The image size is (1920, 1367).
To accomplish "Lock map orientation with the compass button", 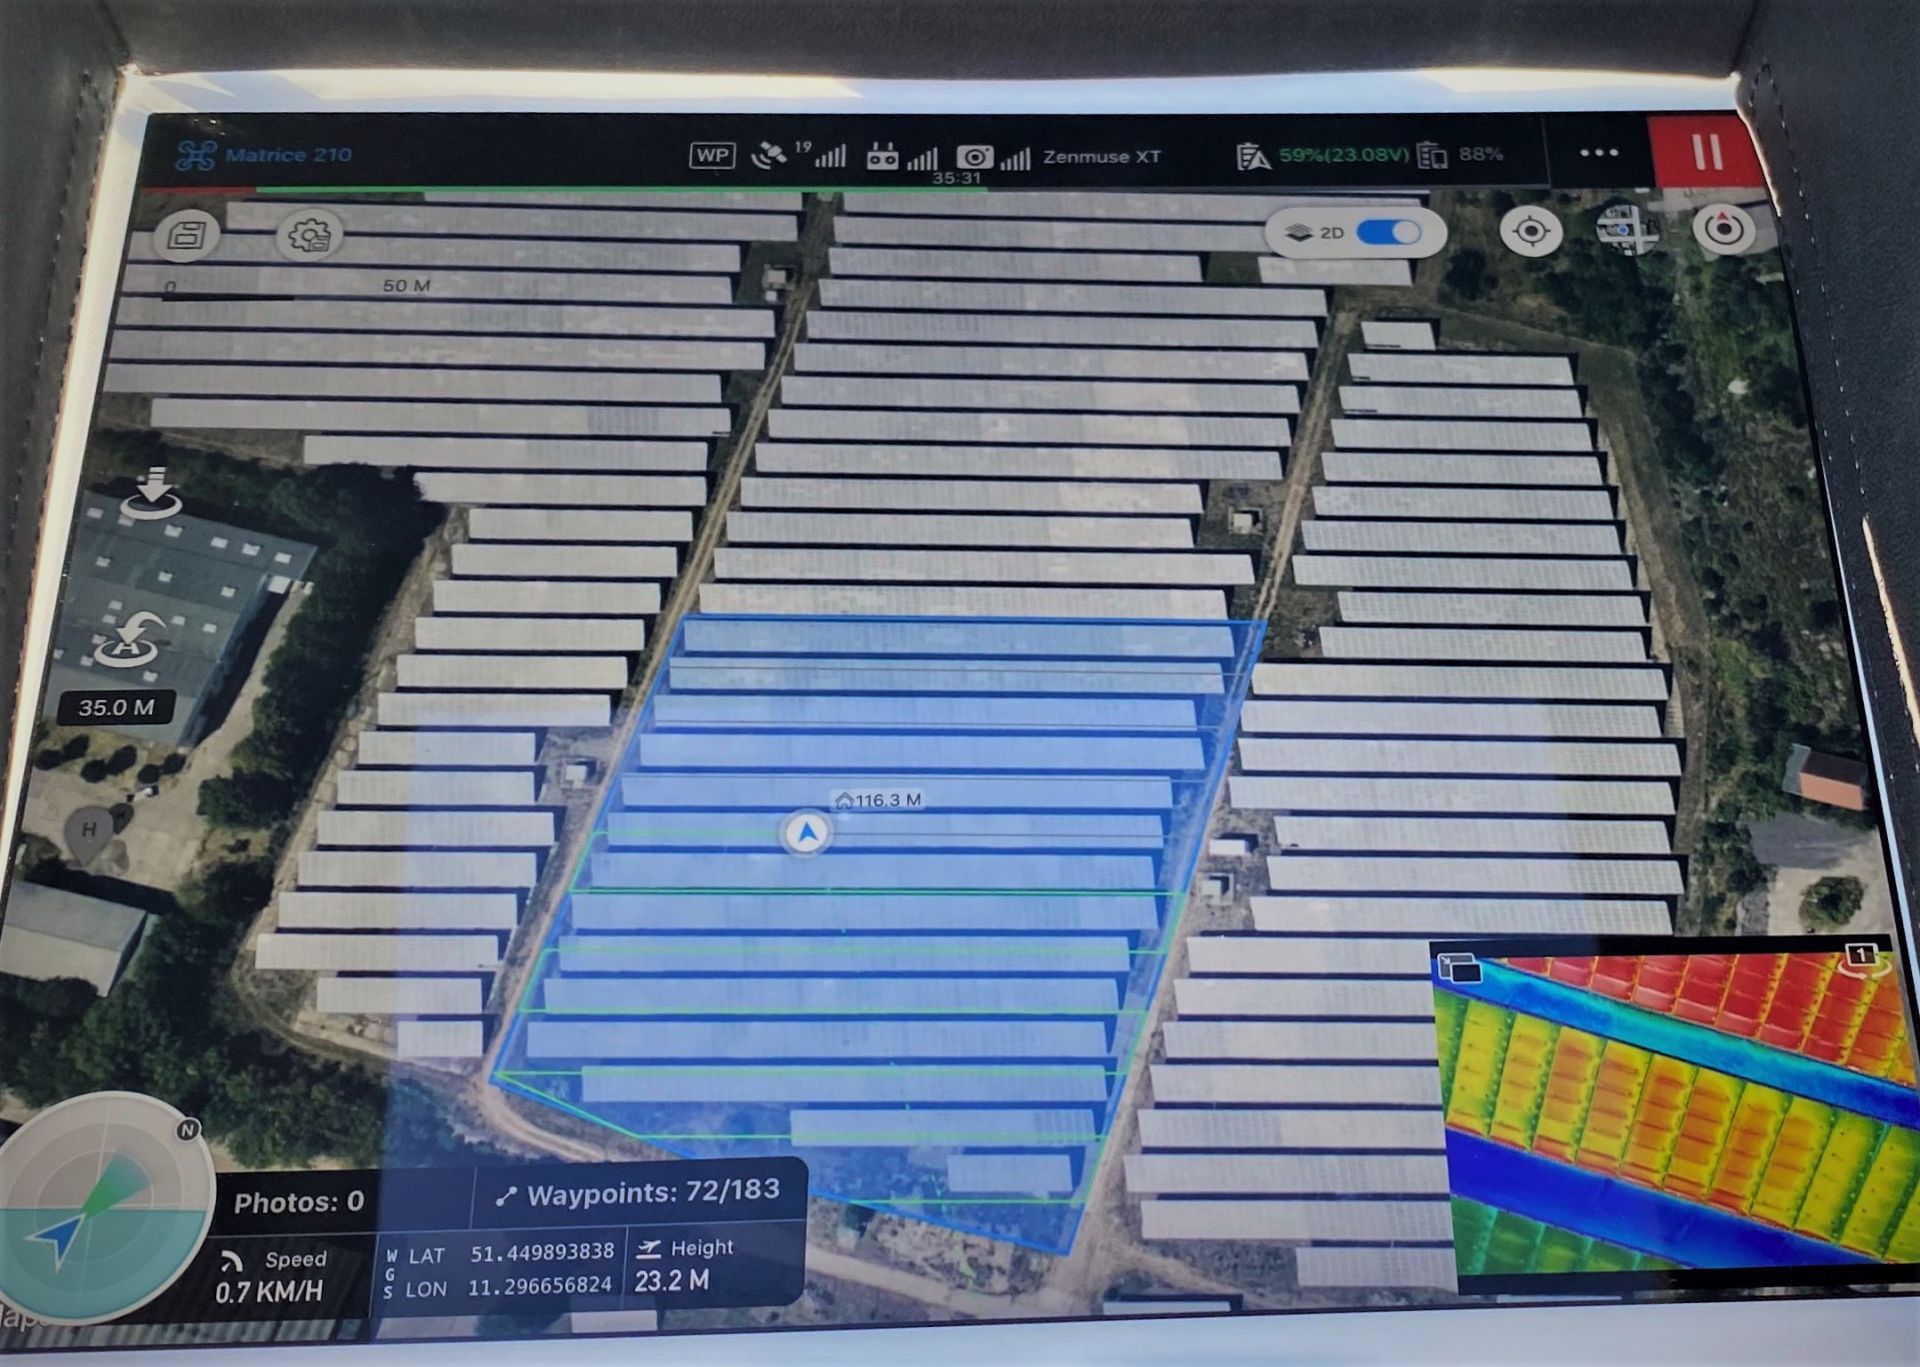I will (1723, 229).
